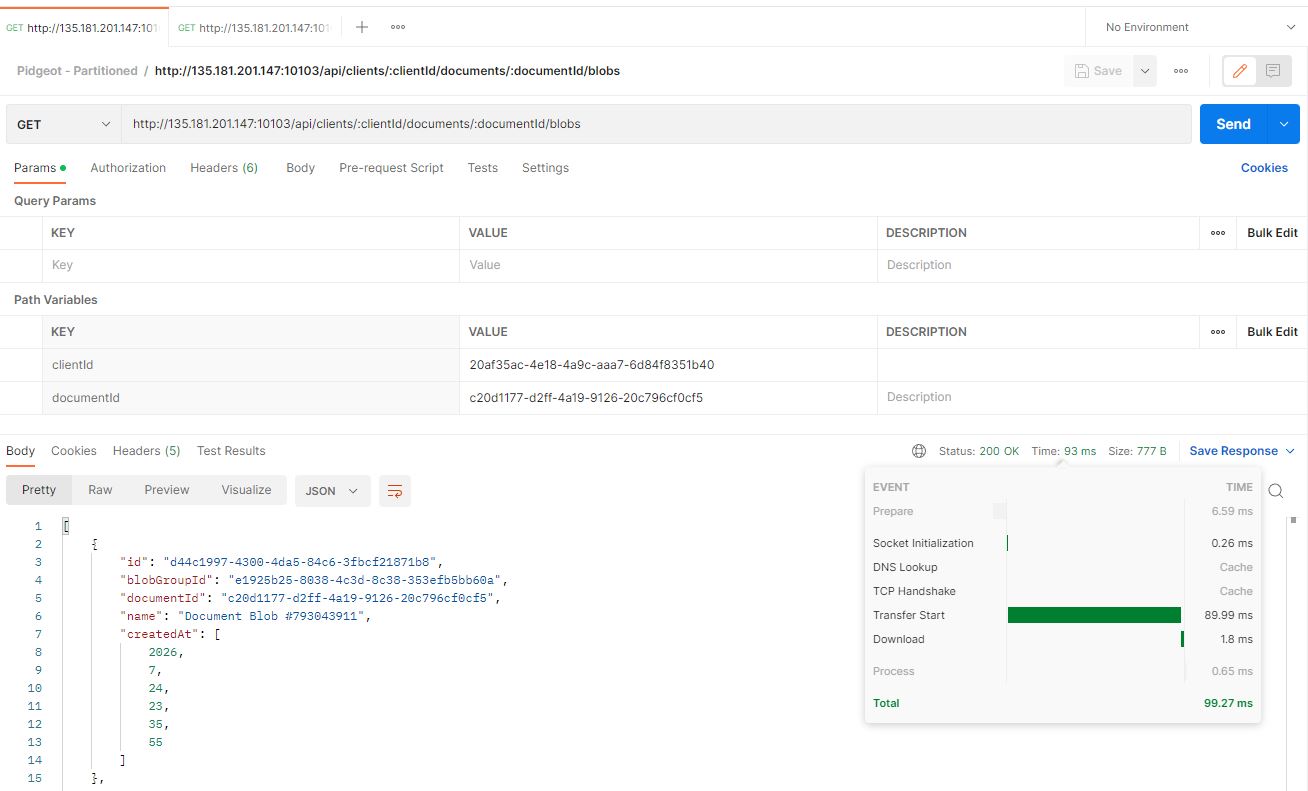Click the query param Key field
The image size is (1308, 791).
[252, 265]
